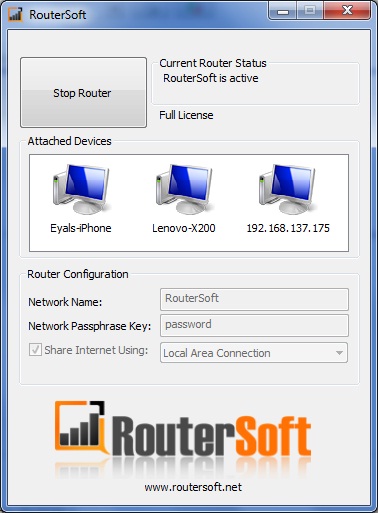Click the Lenovo-X200 device label

[x=184, y=228]
